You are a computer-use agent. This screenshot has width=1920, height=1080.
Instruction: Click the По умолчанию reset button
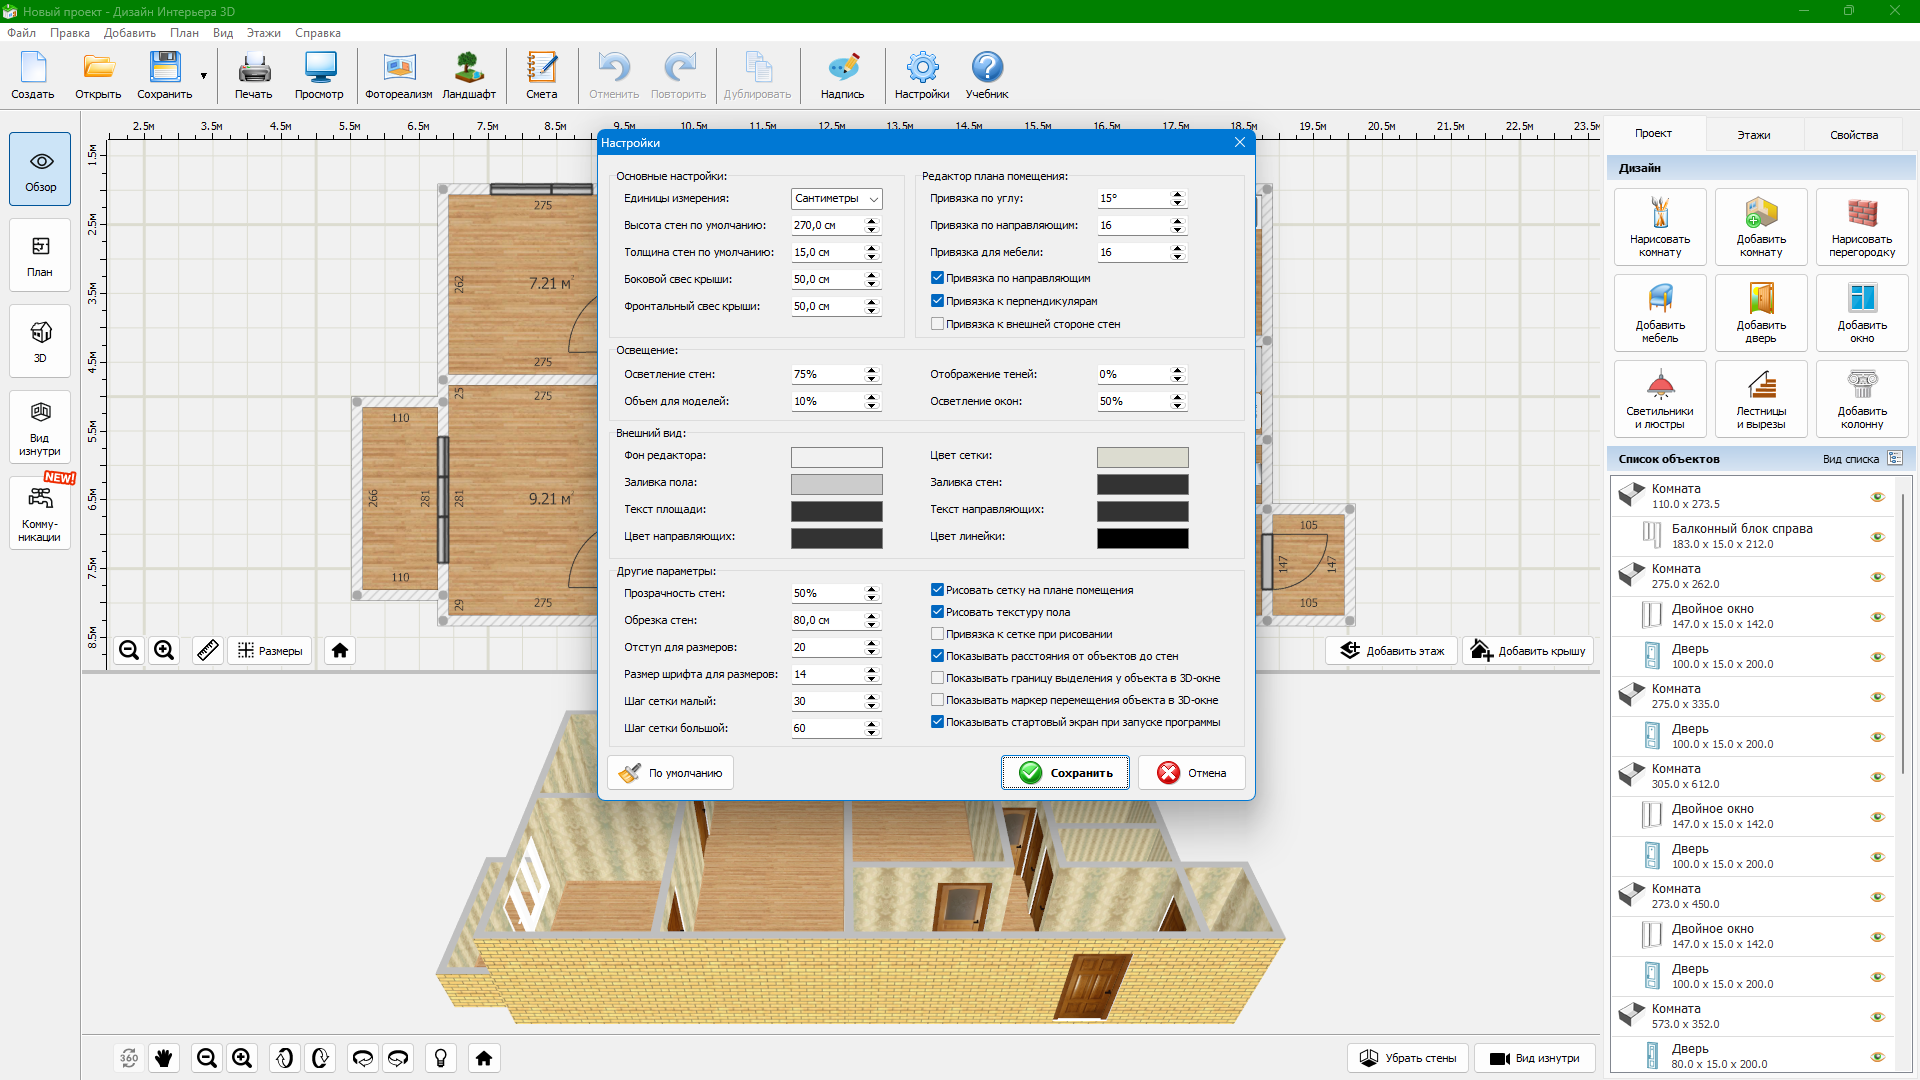(x=670, y=773)
